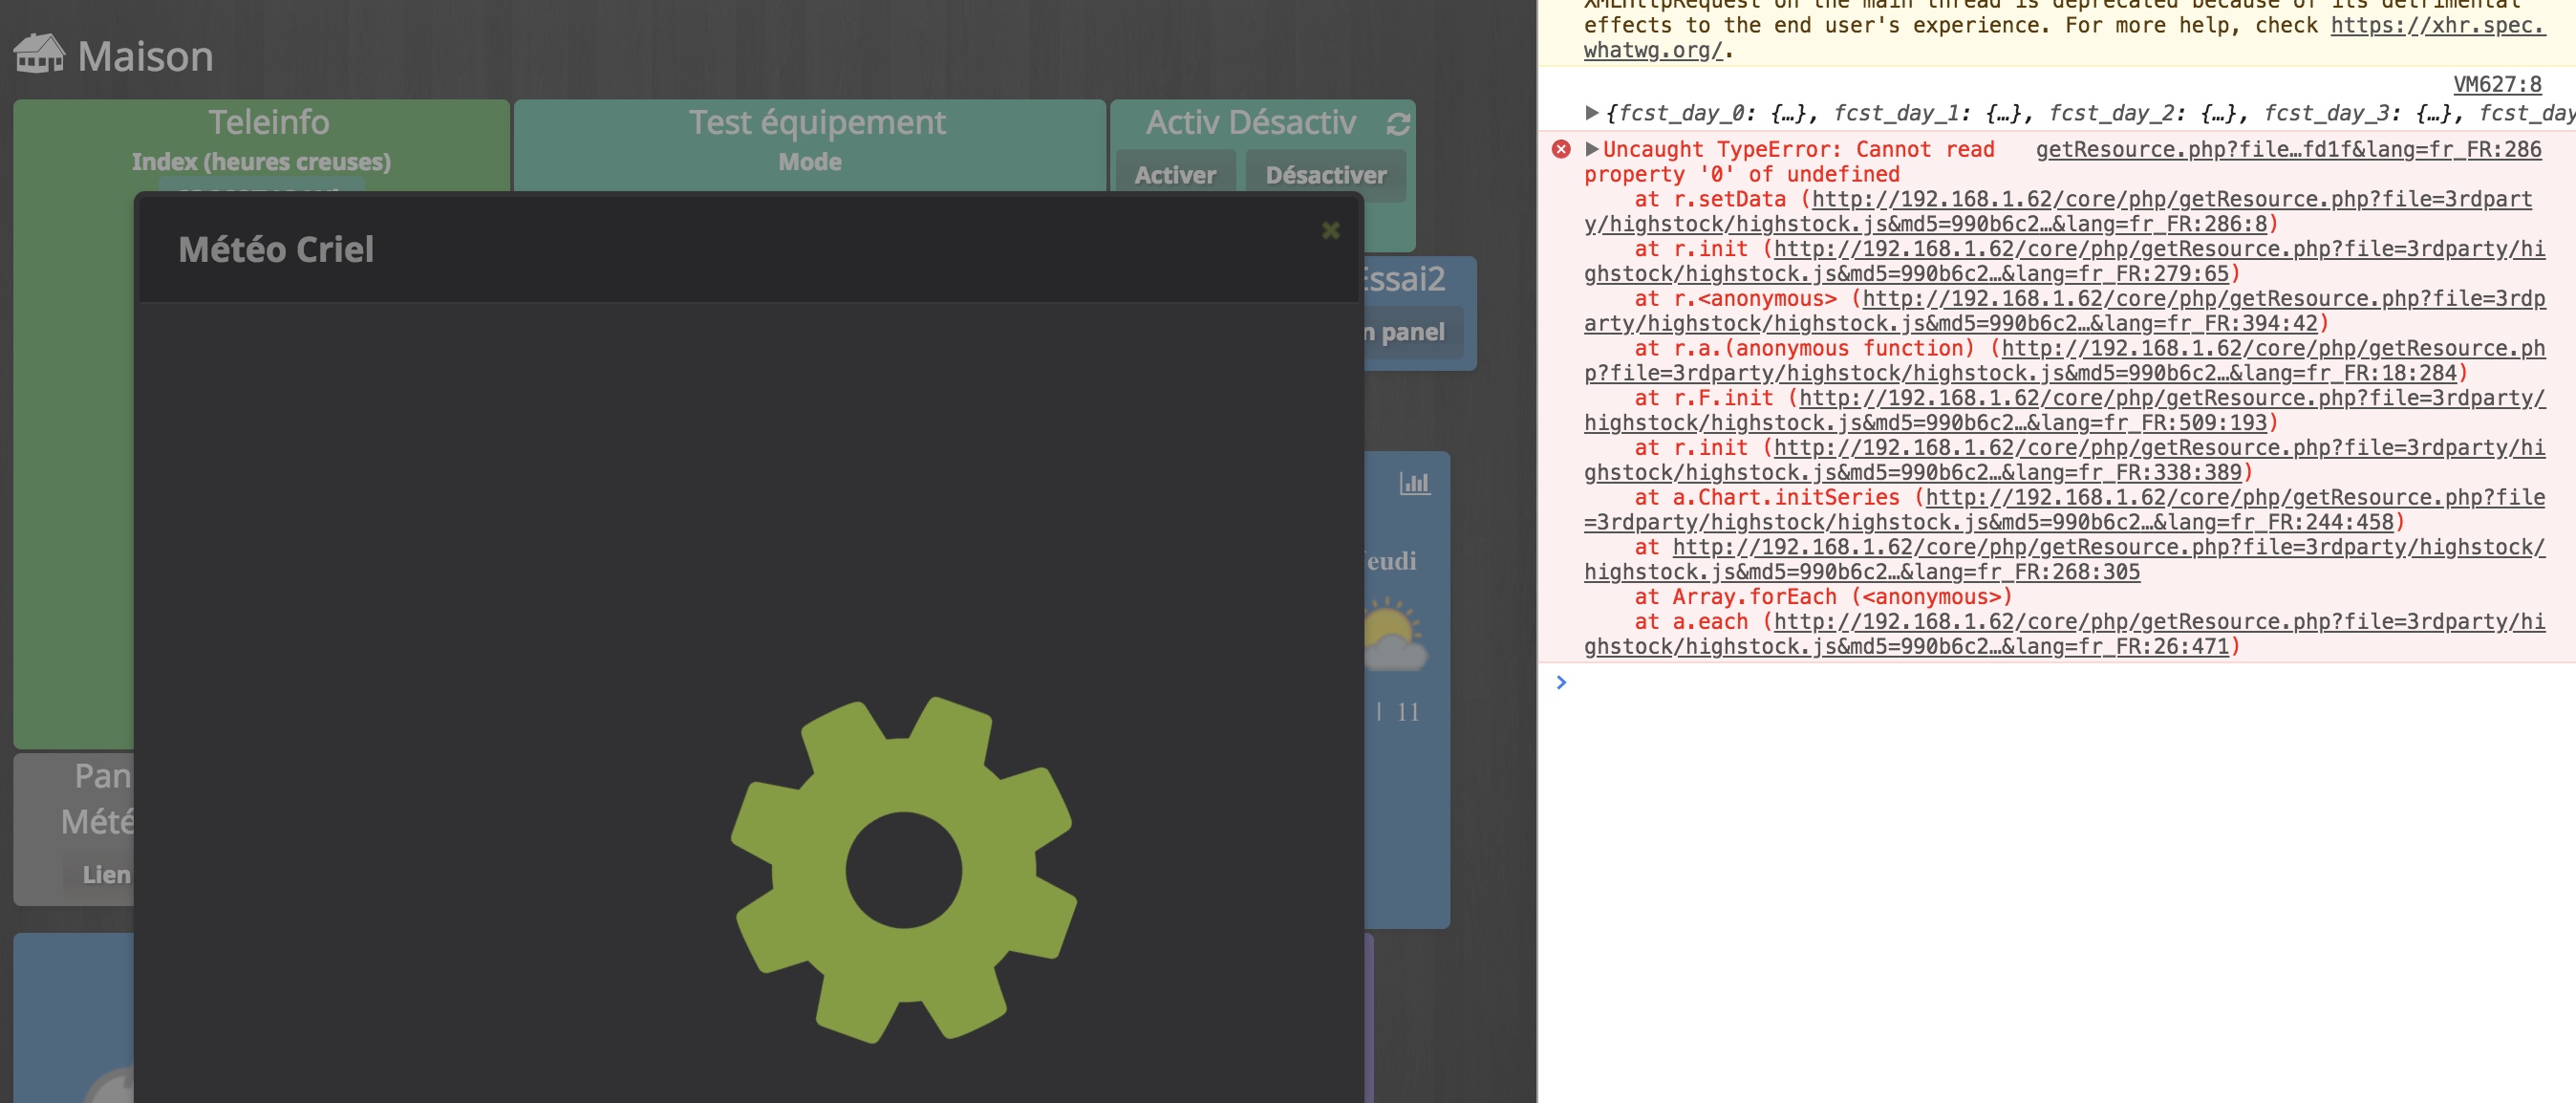Screen dimensions: 2576x1103
Task: Click the green loading gear icon
Action: click(x=903, y=870)
